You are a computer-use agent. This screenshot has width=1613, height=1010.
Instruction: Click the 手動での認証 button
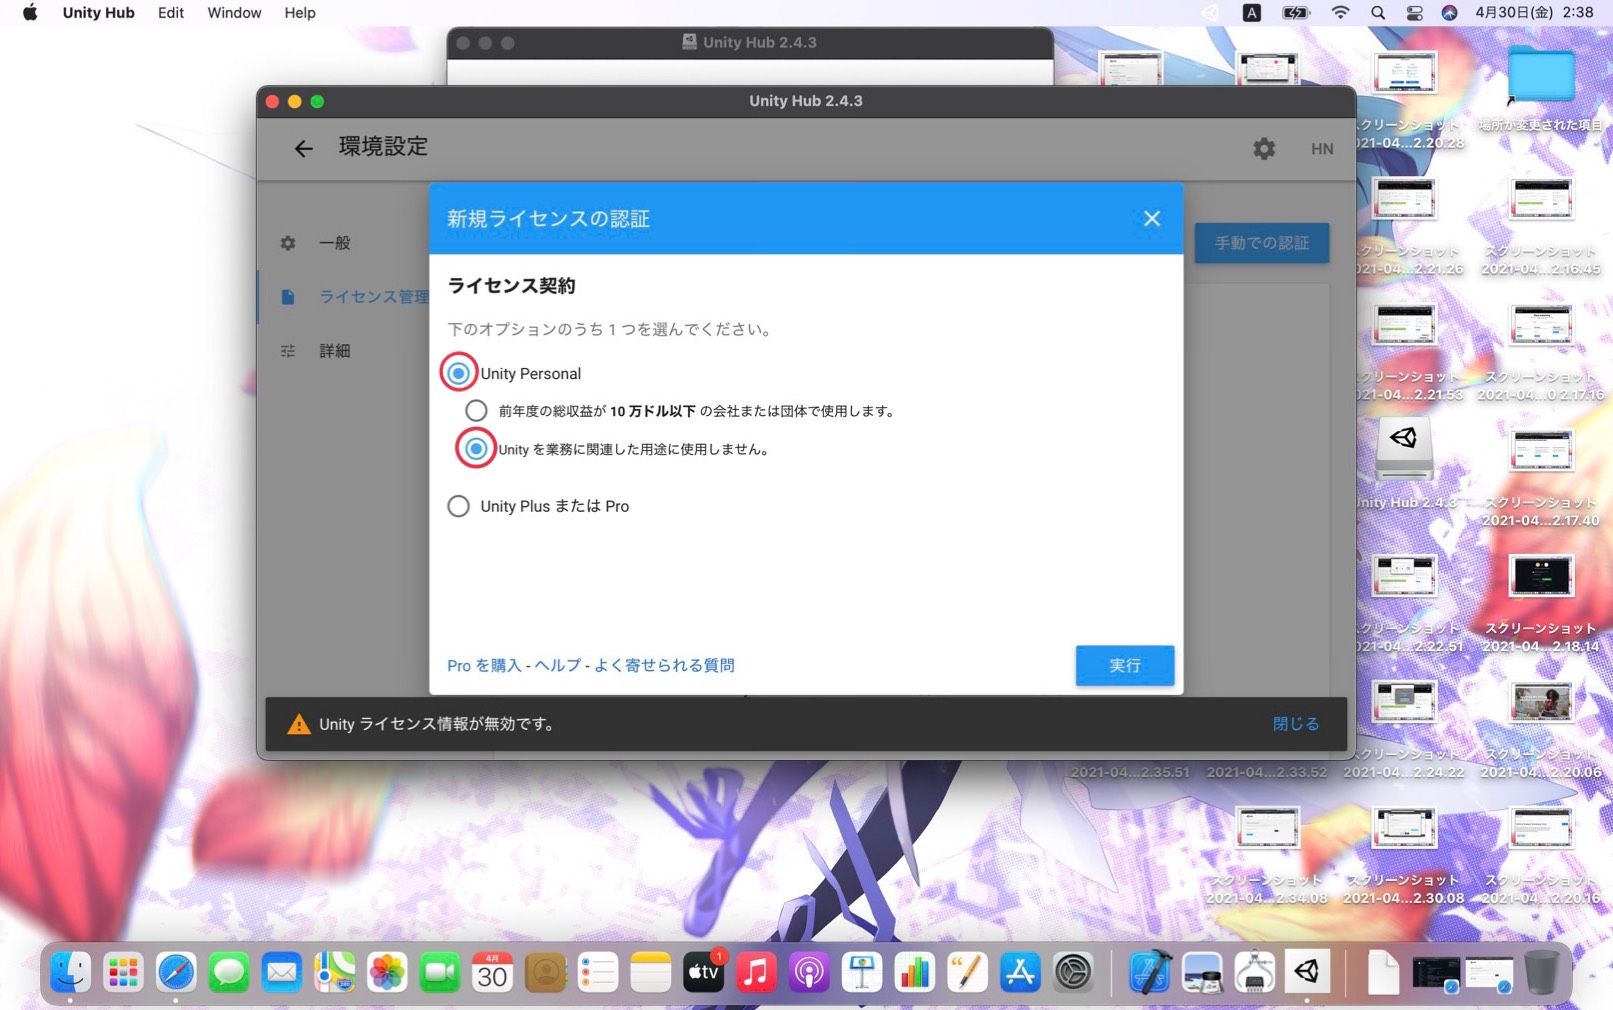[x=1262, y=243]
